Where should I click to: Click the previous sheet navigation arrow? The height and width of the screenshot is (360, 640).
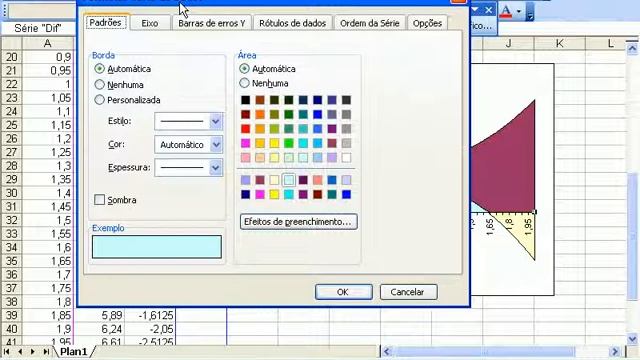click(20, 351)
